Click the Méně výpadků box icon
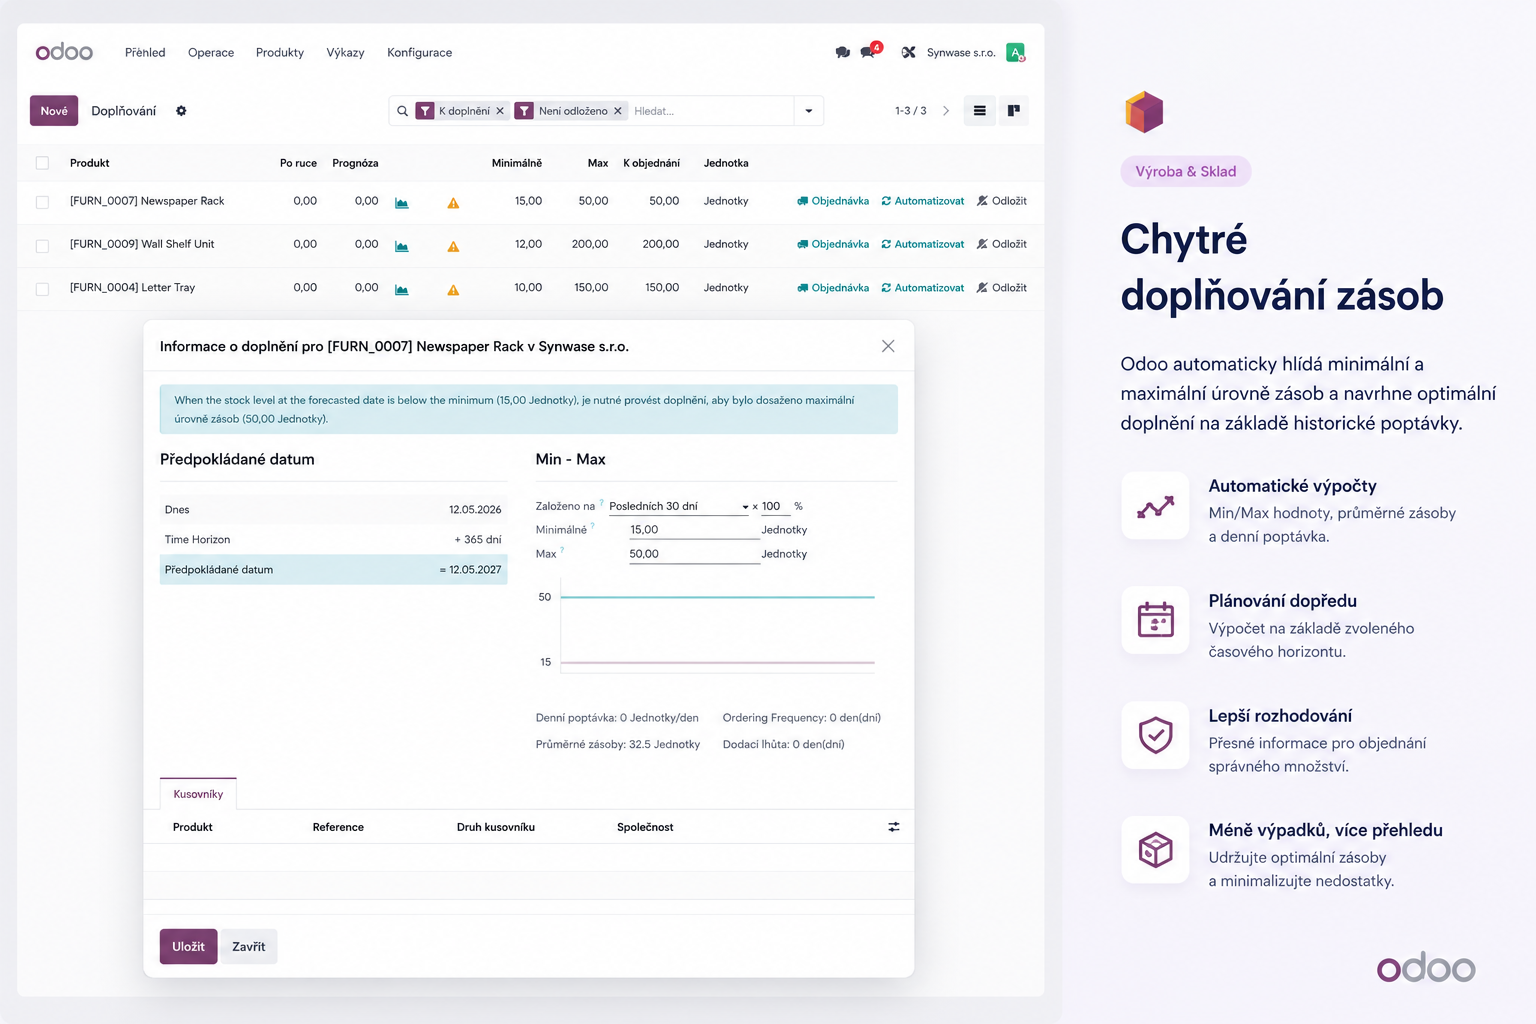This screenshot has width=1536, height=1024. [x=1155, y=850]
